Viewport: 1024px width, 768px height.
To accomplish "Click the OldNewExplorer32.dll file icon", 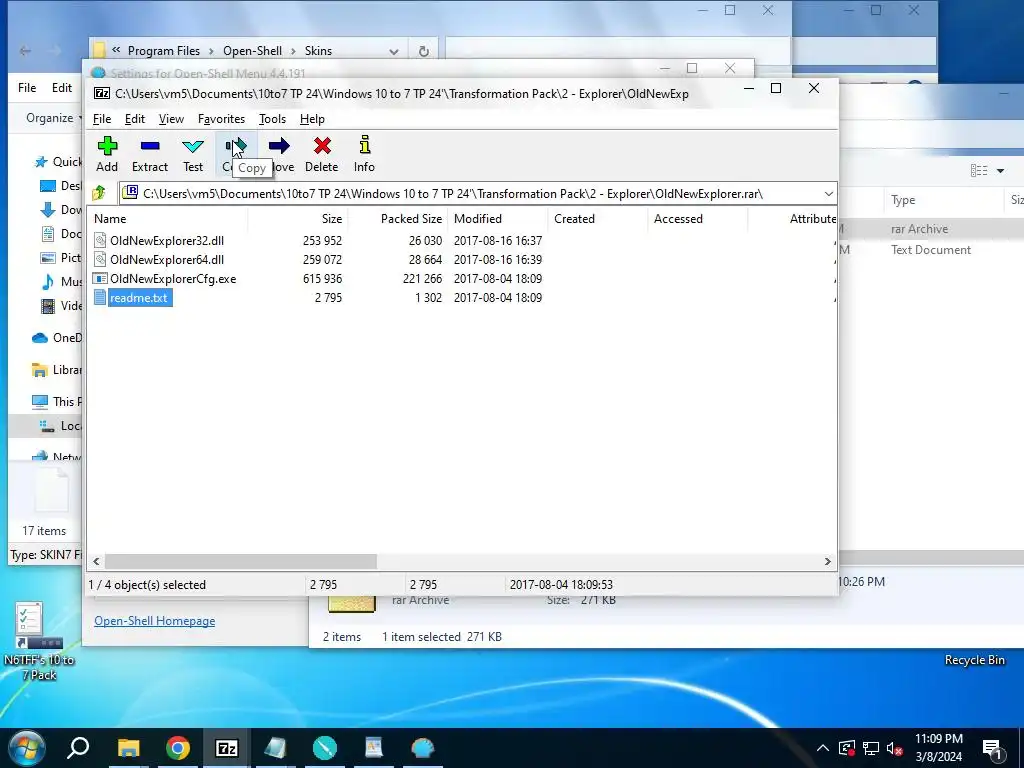I will (x=100, y=240).
